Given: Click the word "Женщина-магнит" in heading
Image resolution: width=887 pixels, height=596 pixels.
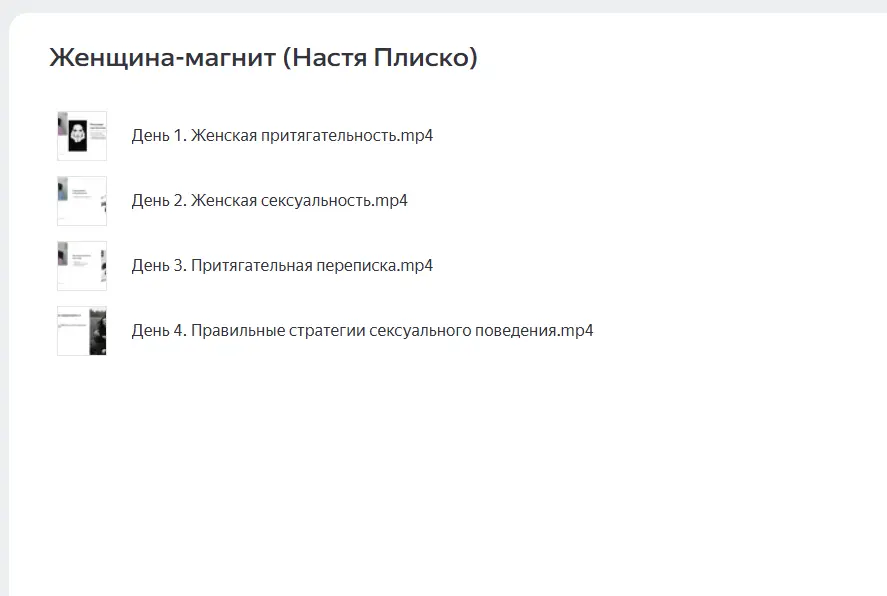Looking at the screenshot, I should [x=162, y=59].
